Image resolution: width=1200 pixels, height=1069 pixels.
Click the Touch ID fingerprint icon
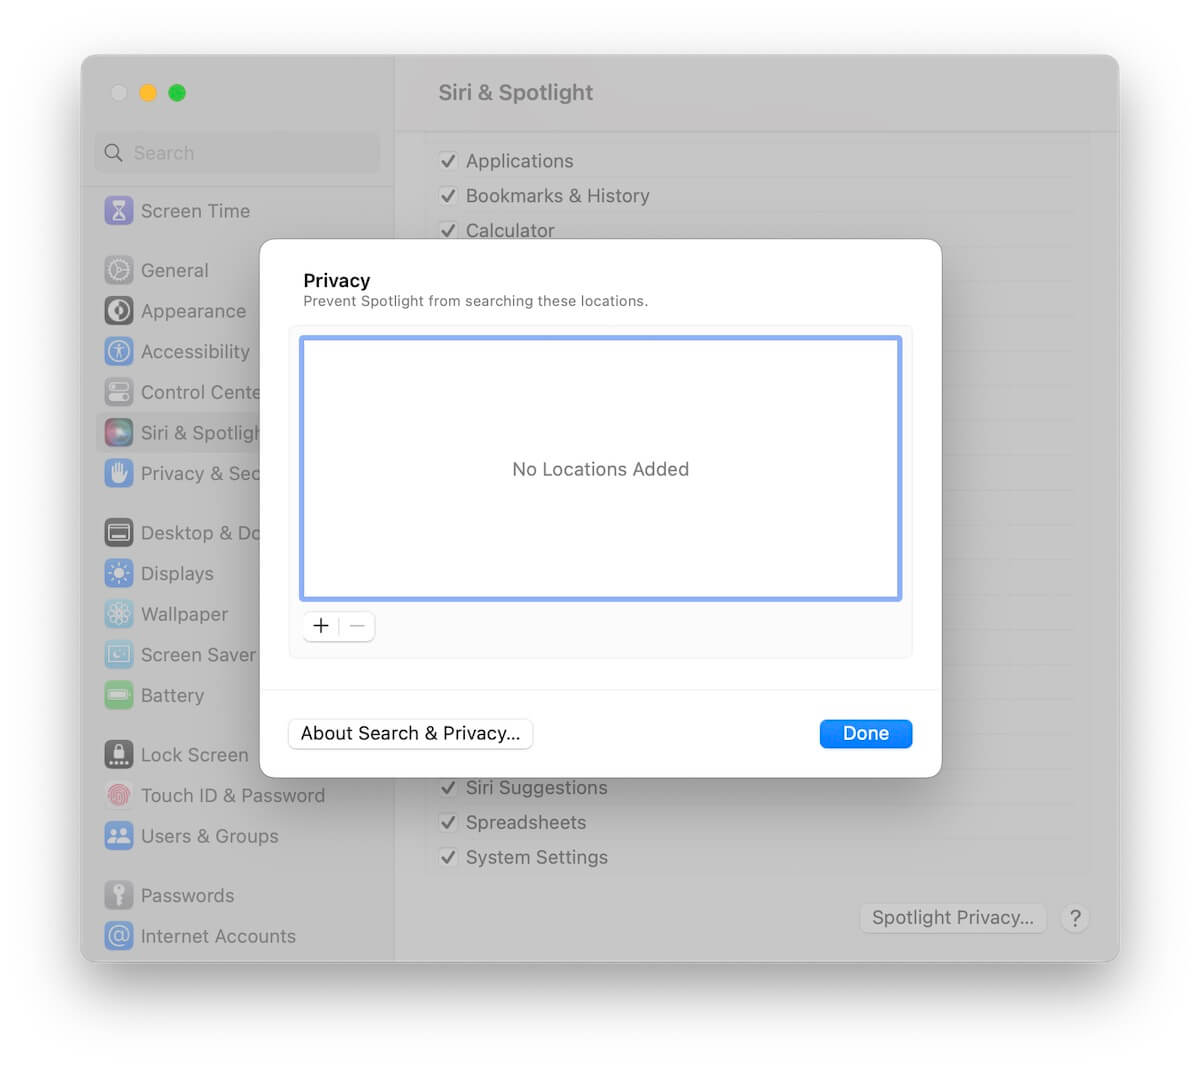click(x=119, y=795)
